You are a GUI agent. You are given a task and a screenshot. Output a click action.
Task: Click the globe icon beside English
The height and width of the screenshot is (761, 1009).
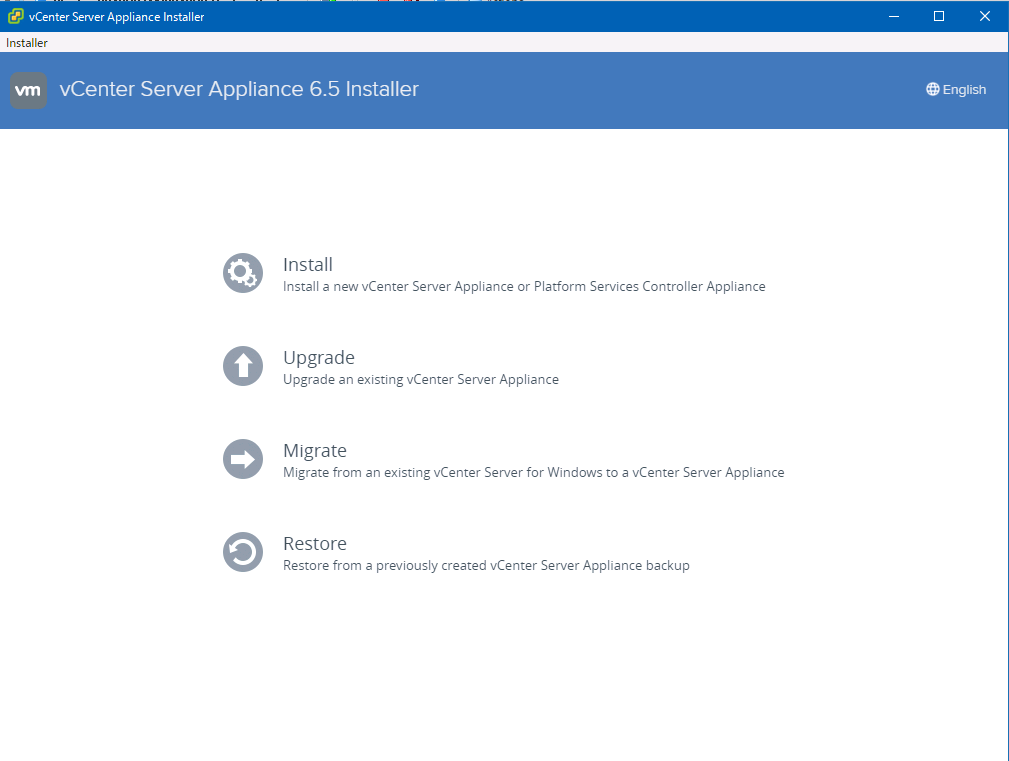click(x=932, y=89)
